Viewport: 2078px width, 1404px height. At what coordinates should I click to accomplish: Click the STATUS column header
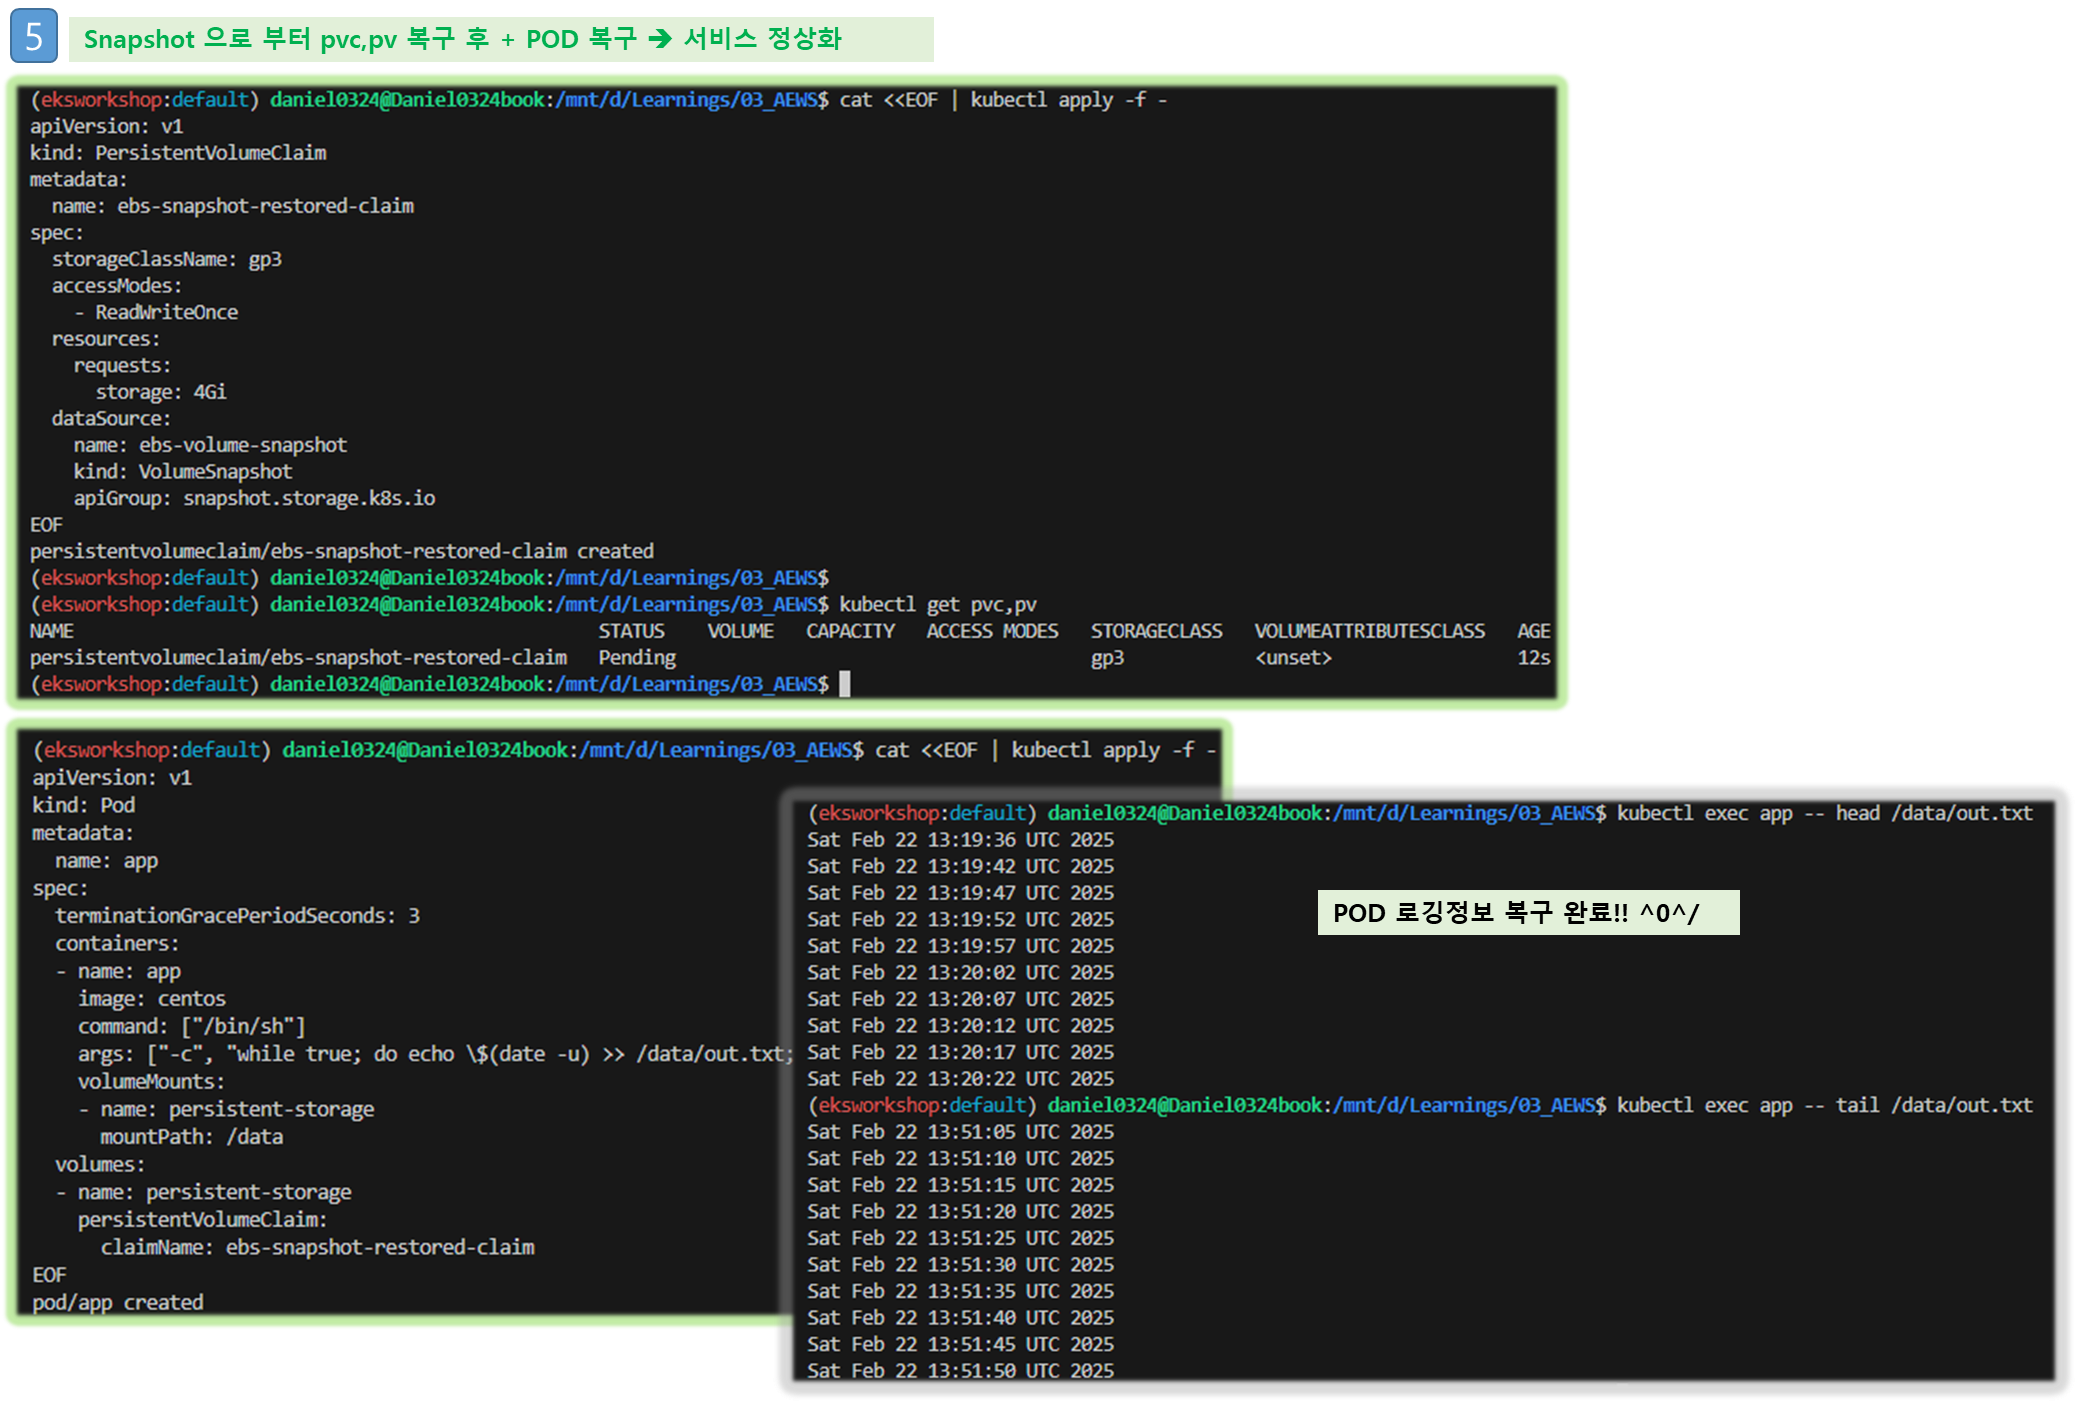(x=631, y=631)
